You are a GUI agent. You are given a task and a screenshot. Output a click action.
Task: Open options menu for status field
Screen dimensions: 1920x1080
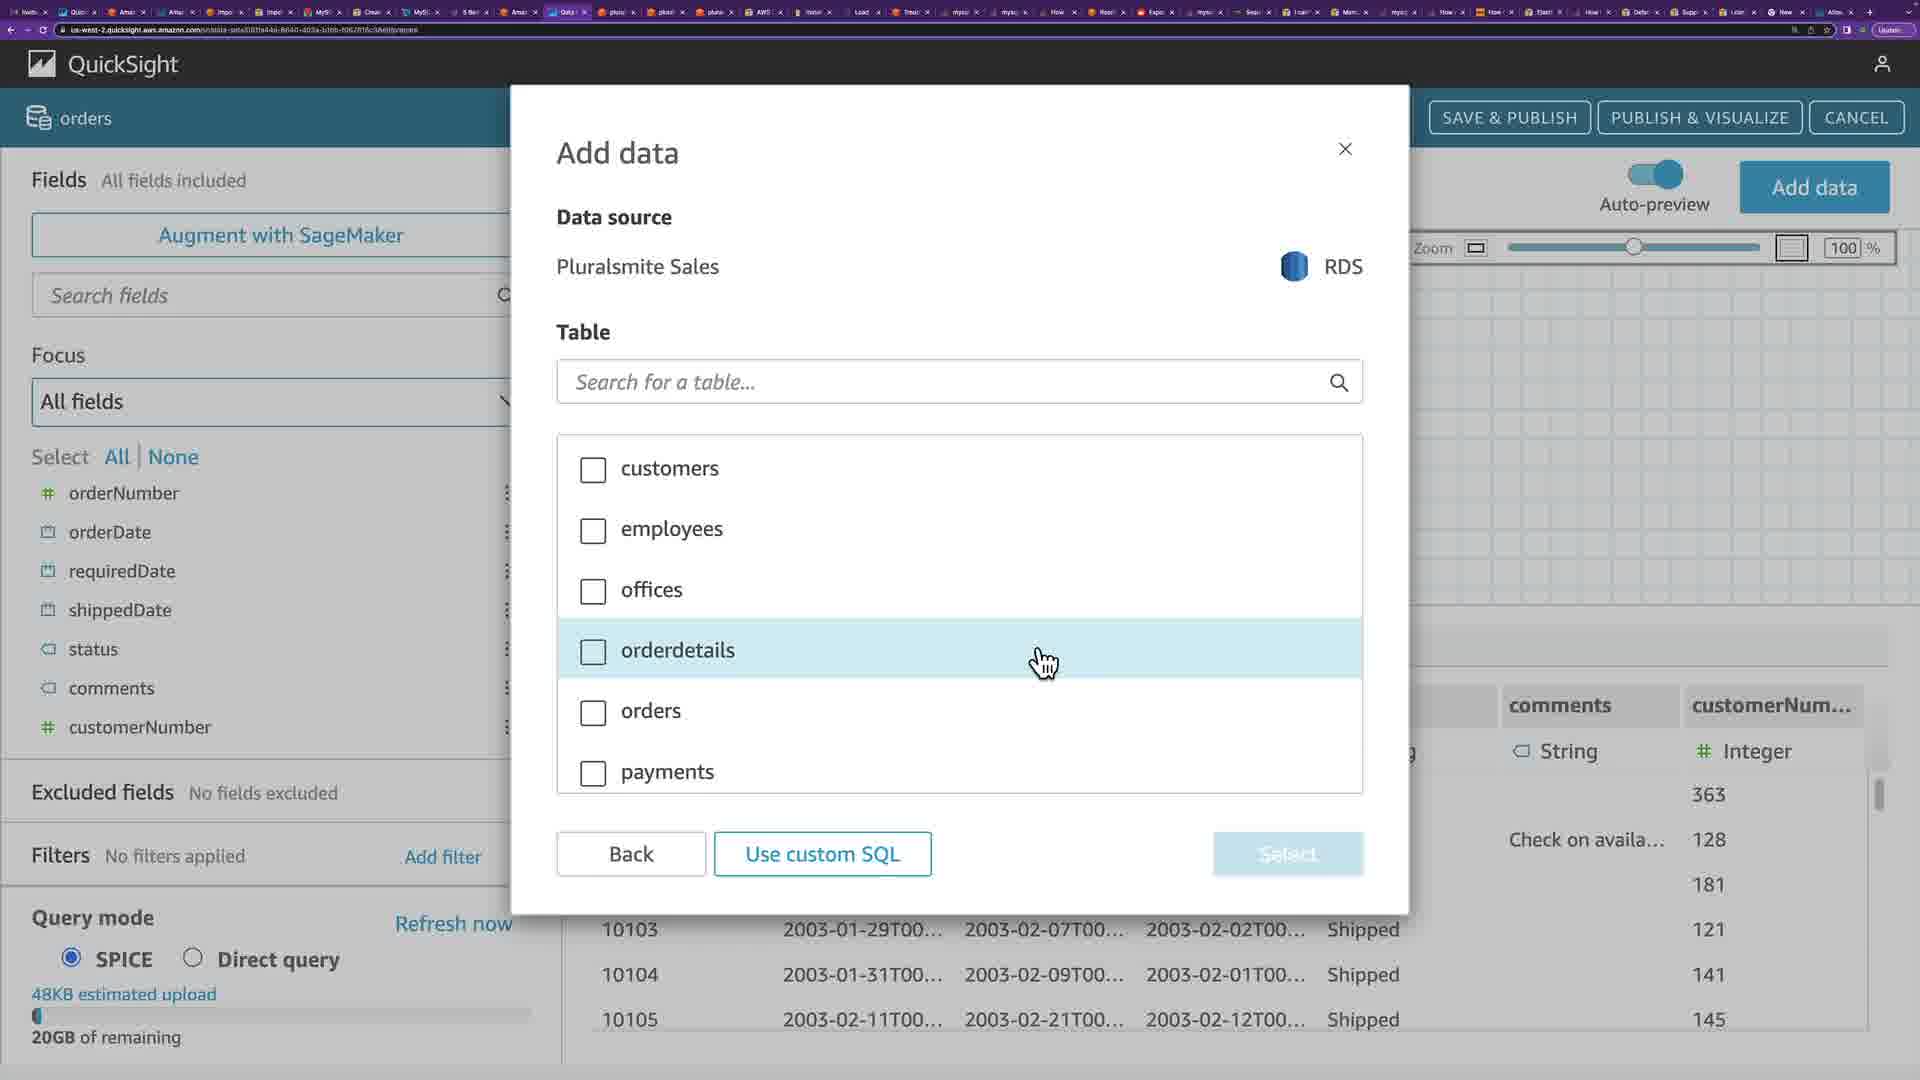[506, 649]
